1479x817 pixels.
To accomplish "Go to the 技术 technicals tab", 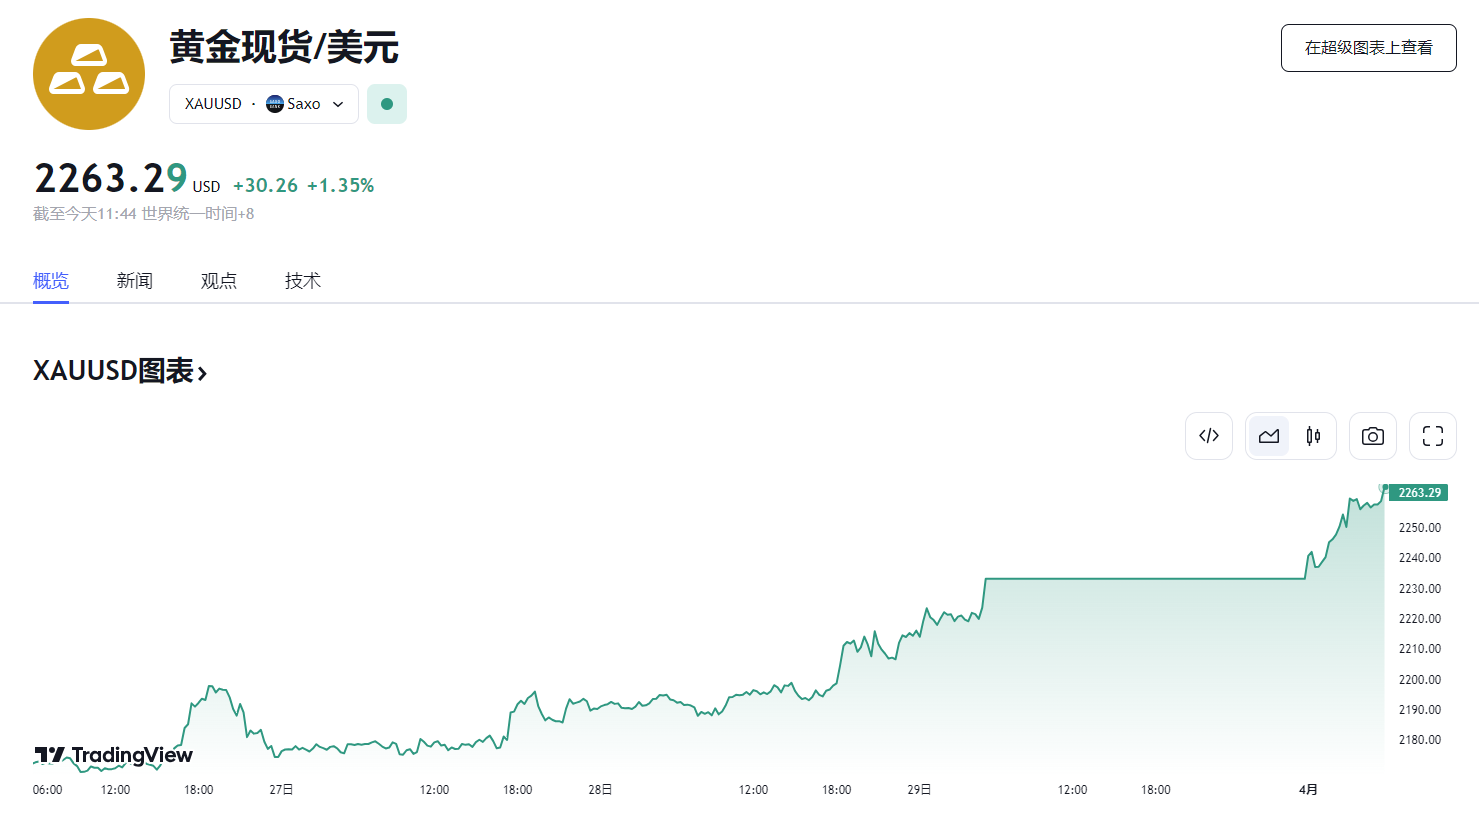I will (303, 281).
